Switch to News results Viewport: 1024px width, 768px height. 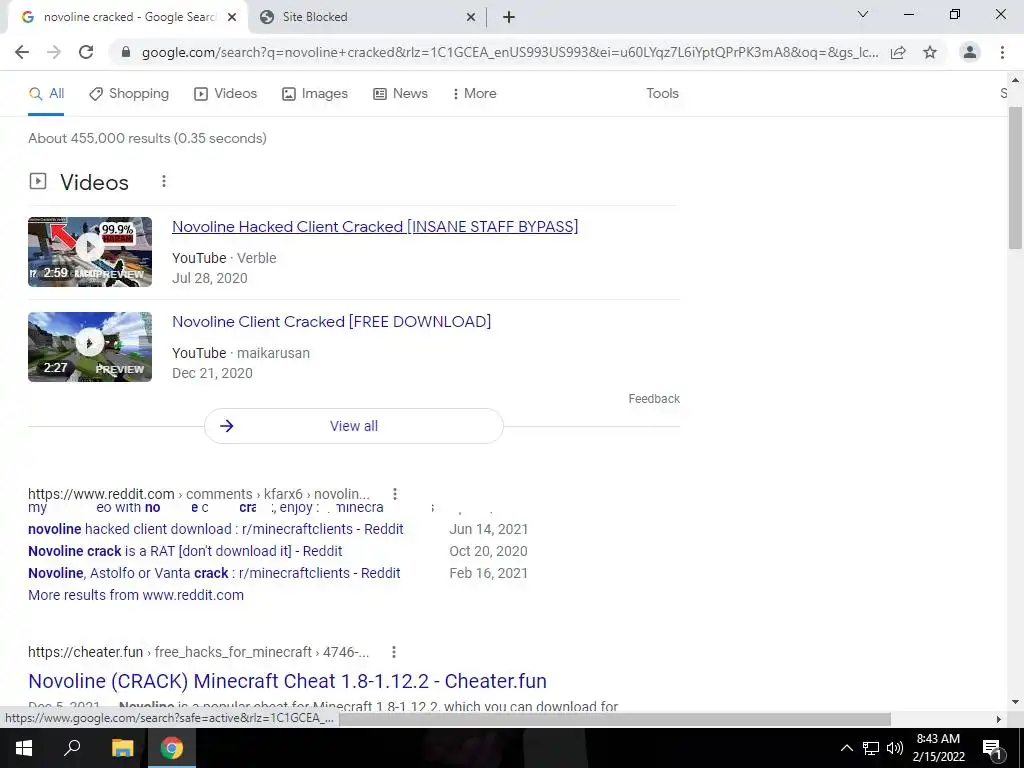coord(400,93)
